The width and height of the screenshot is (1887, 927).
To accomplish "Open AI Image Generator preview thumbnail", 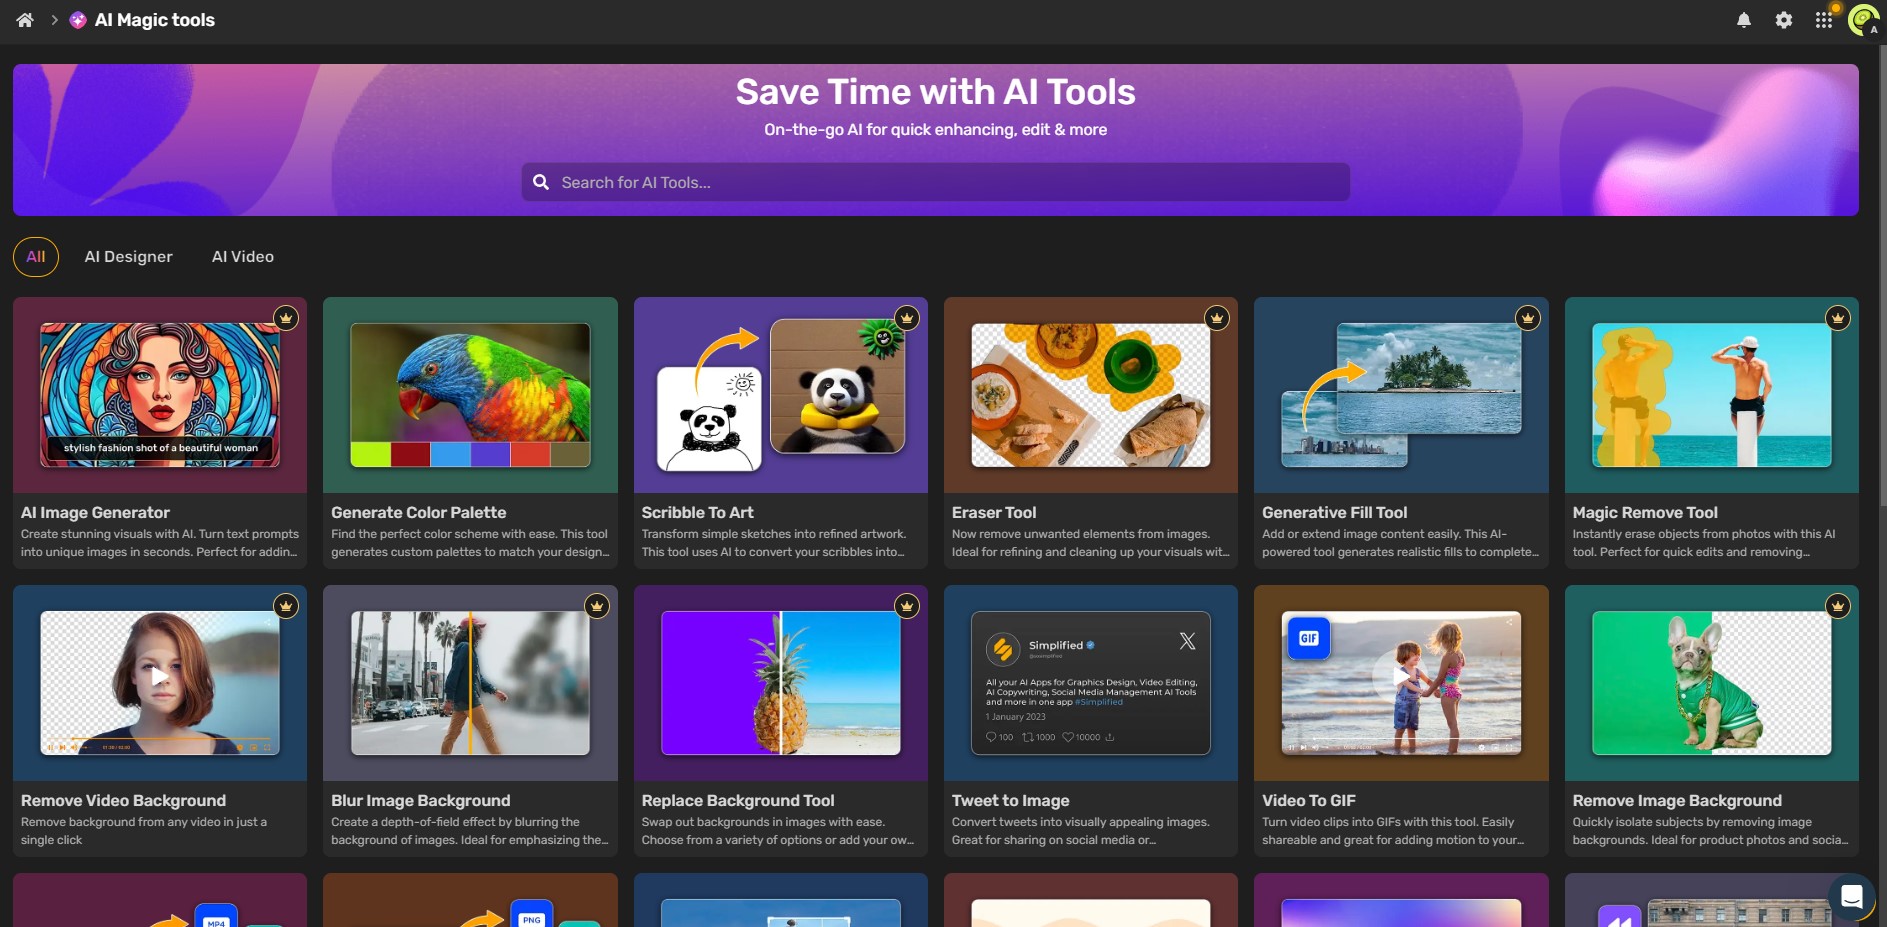I will (160, 395).
